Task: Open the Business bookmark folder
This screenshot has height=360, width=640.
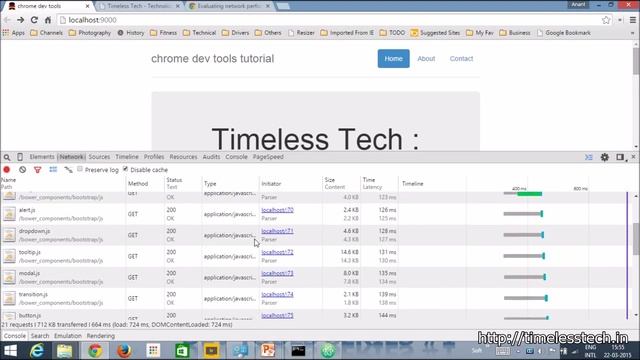Action: coord(515,33)
